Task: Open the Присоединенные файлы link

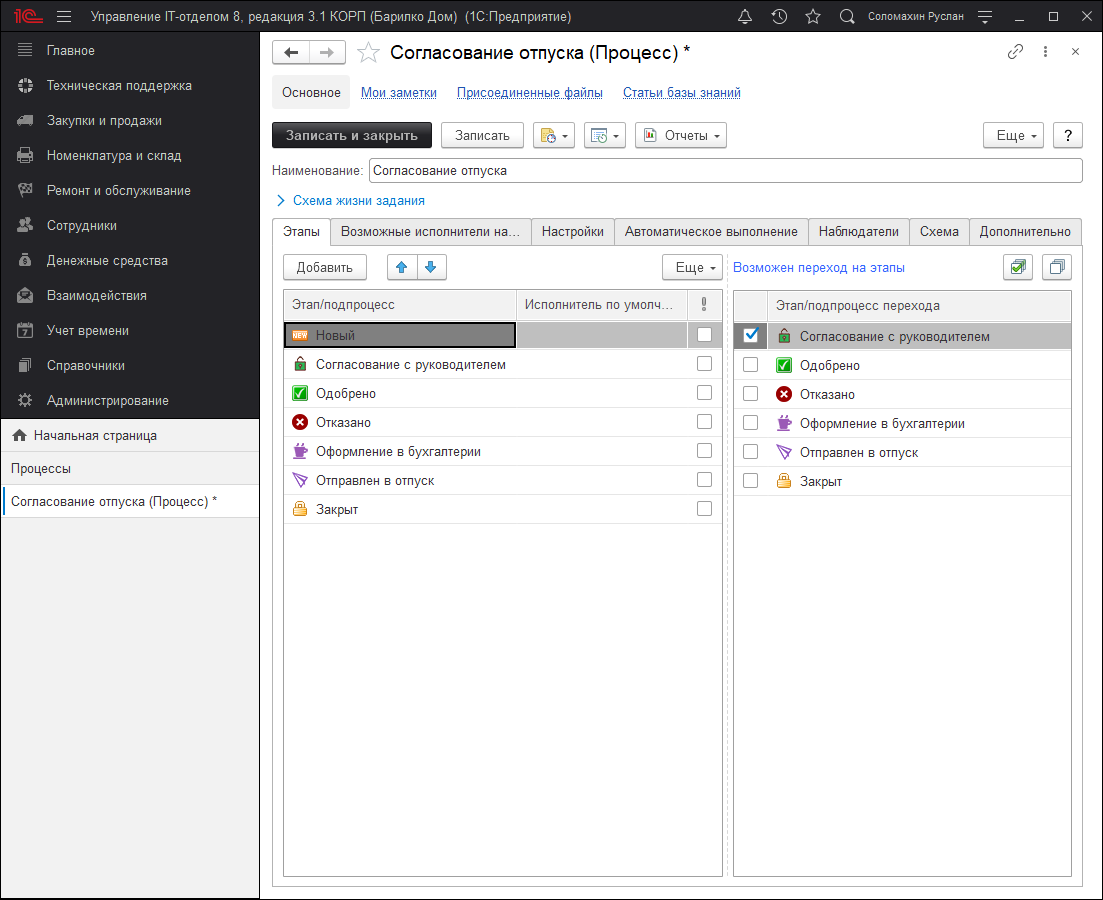Action: (529, 92)
